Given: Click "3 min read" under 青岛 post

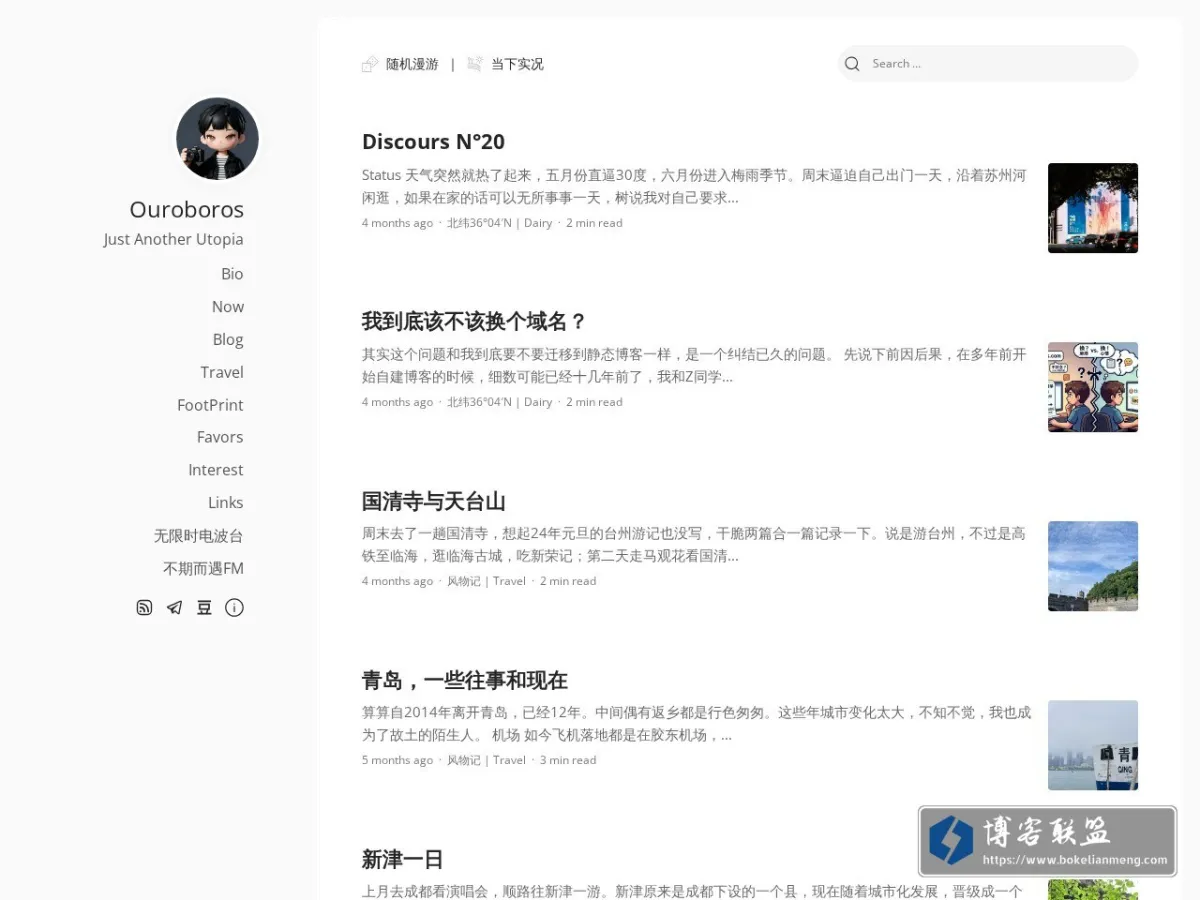Looking at the screenshot, I should (568, 760).
